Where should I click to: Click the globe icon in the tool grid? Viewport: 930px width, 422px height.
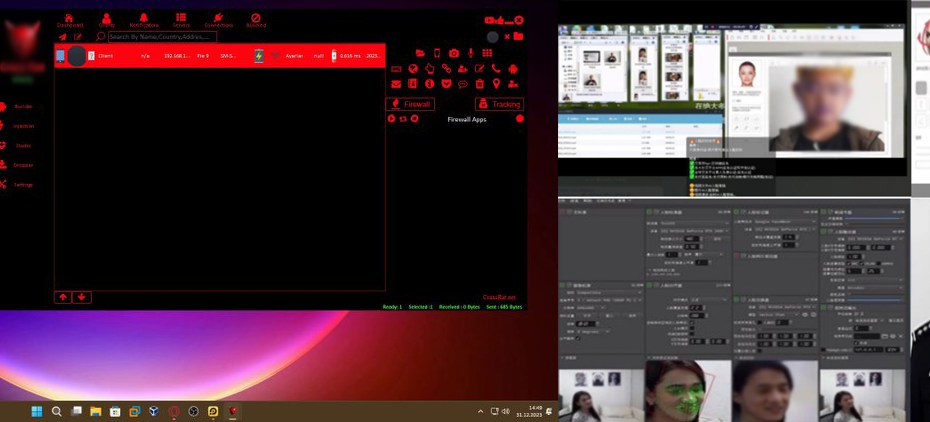[413, 69]
